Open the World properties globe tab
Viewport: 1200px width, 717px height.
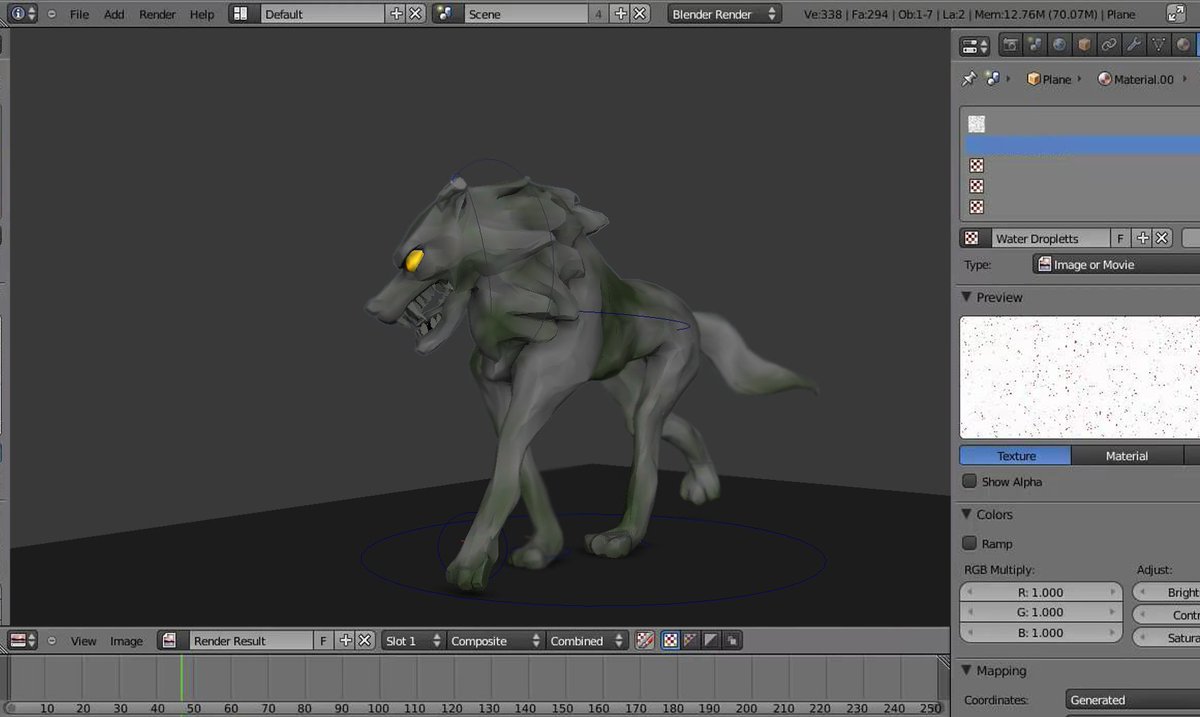tap(1059, 45)
